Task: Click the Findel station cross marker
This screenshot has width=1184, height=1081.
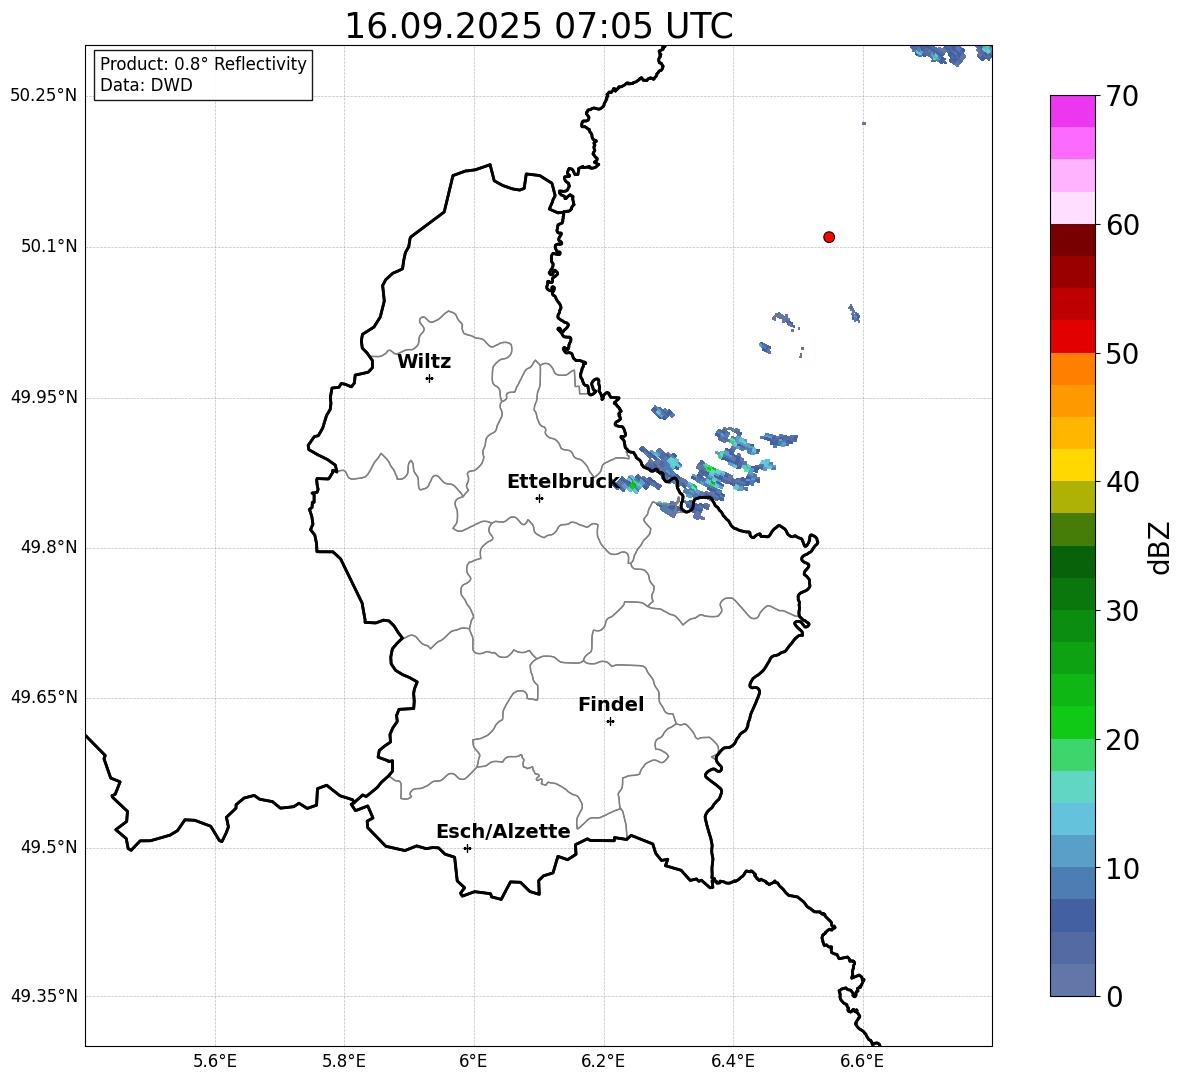Action: [610, 722]
